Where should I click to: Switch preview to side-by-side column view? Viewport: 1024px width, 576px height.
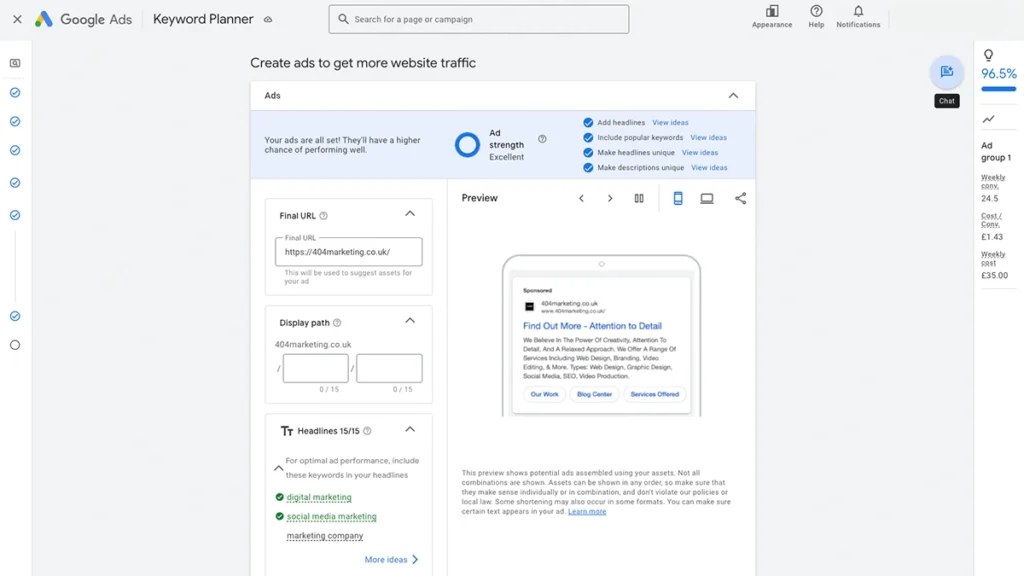coord(639,199)
